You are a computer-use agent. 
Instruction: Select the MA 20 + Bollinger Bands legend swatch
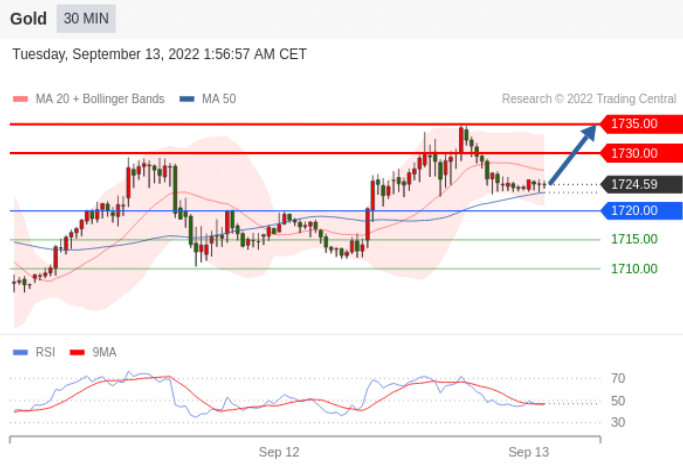[20, 99]
